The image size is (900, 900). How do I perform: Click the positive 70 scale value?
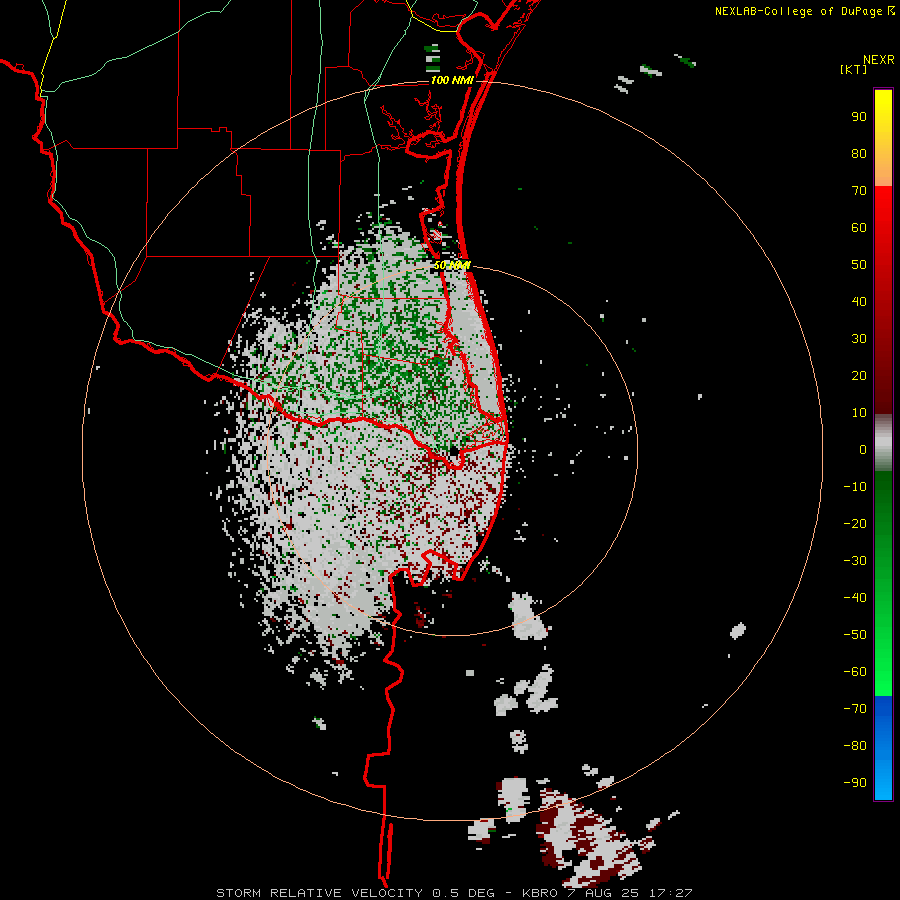859,191
